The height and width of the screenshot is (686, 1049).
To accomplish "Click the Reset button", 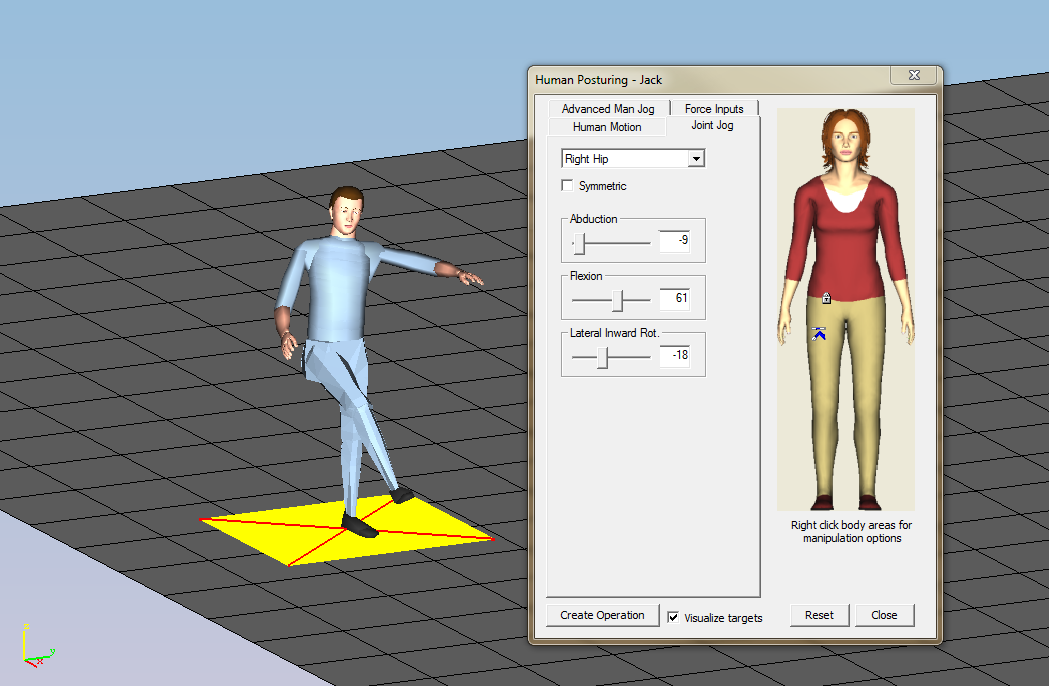I will 820,615.
